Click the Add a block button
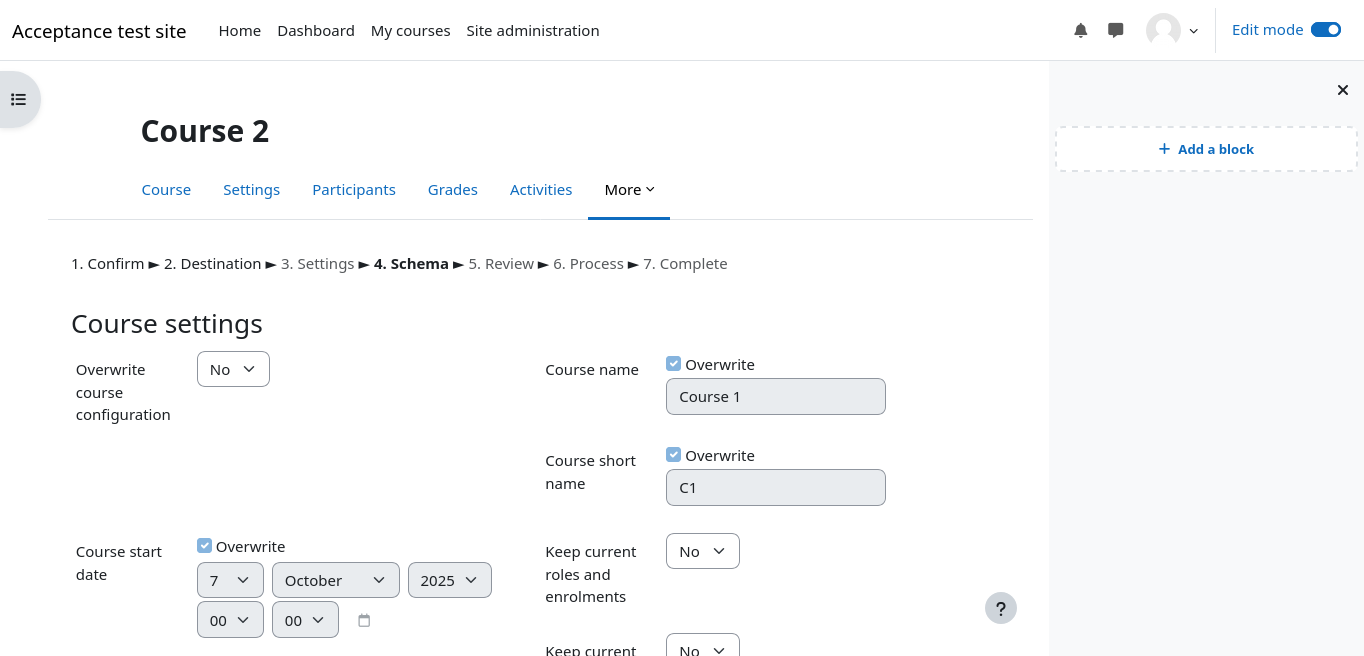The width and height of the screenshot is (1364, 656). pos(1206,149)
